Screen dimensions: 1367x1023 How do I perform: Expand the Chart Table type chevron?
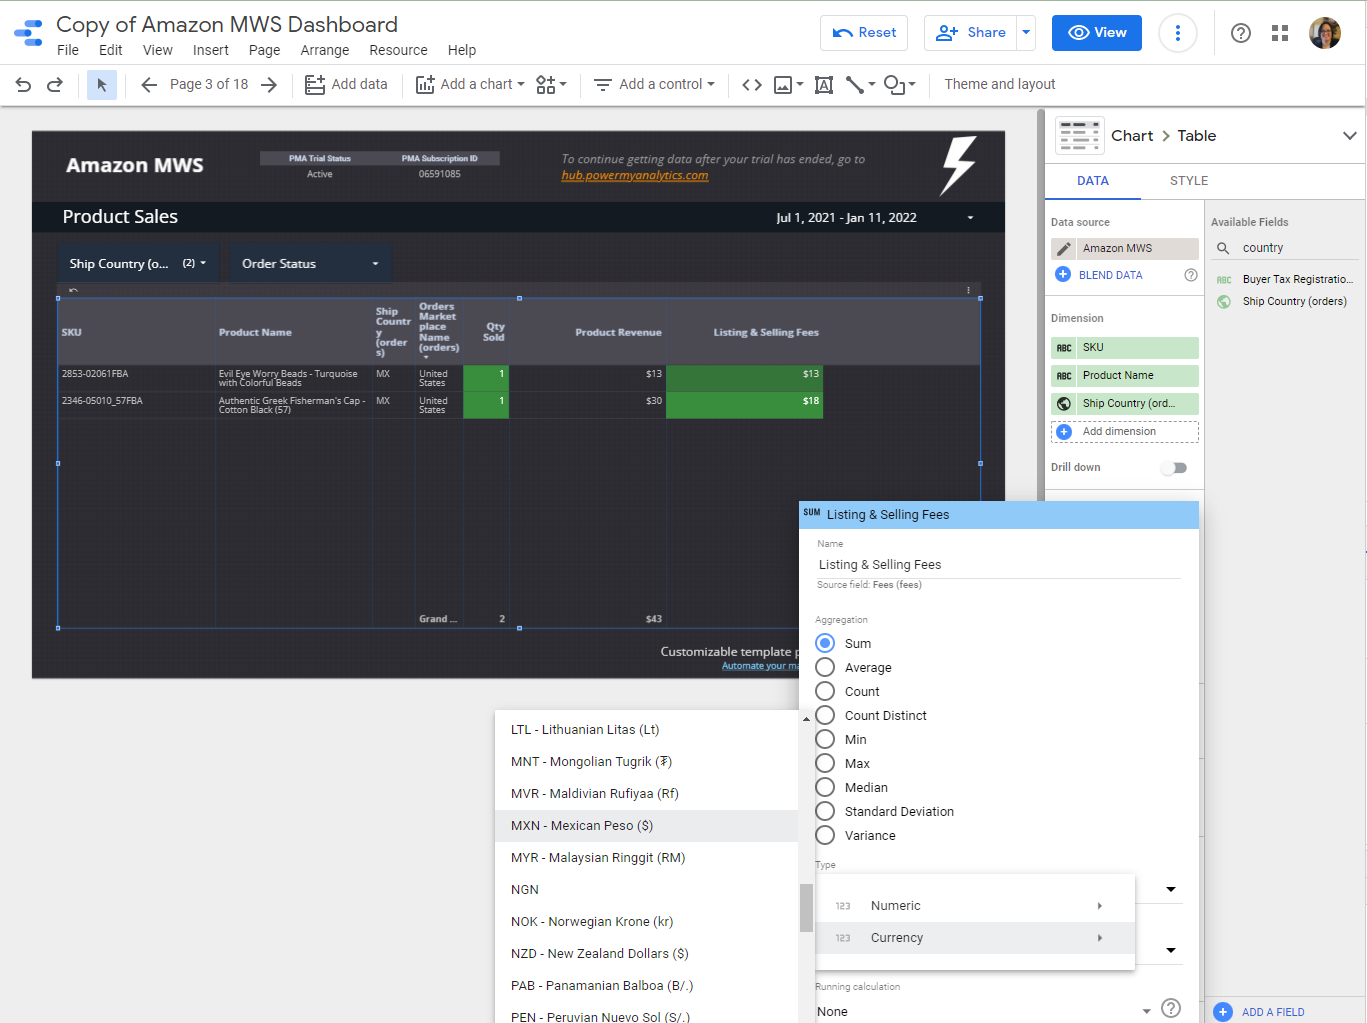[x=1349, y=136]
